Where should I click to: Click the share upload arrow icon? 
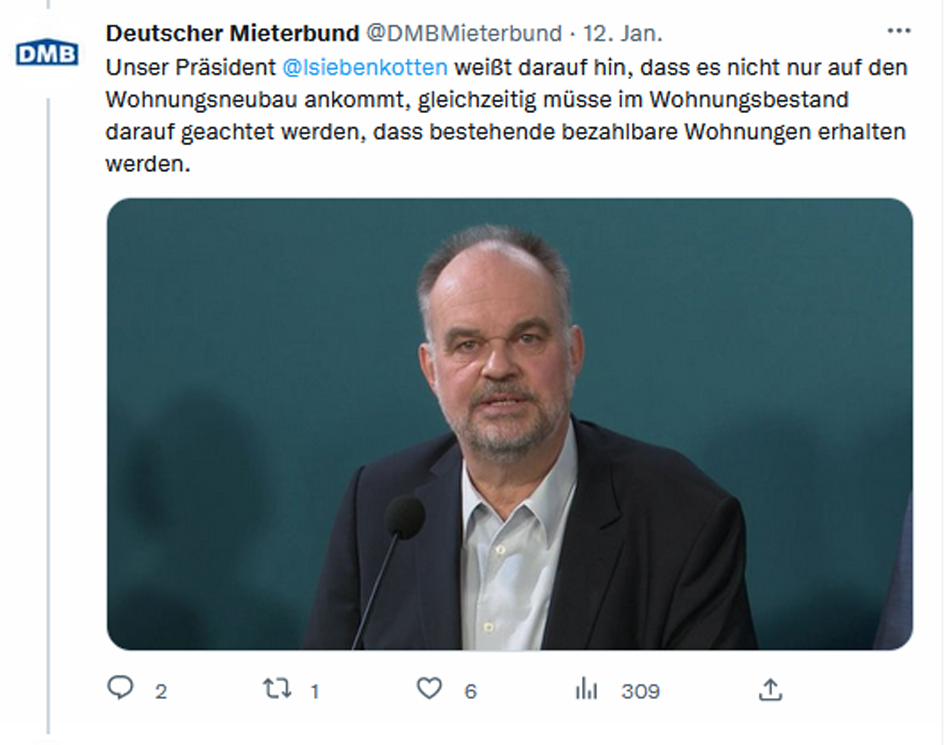point(770,689)
